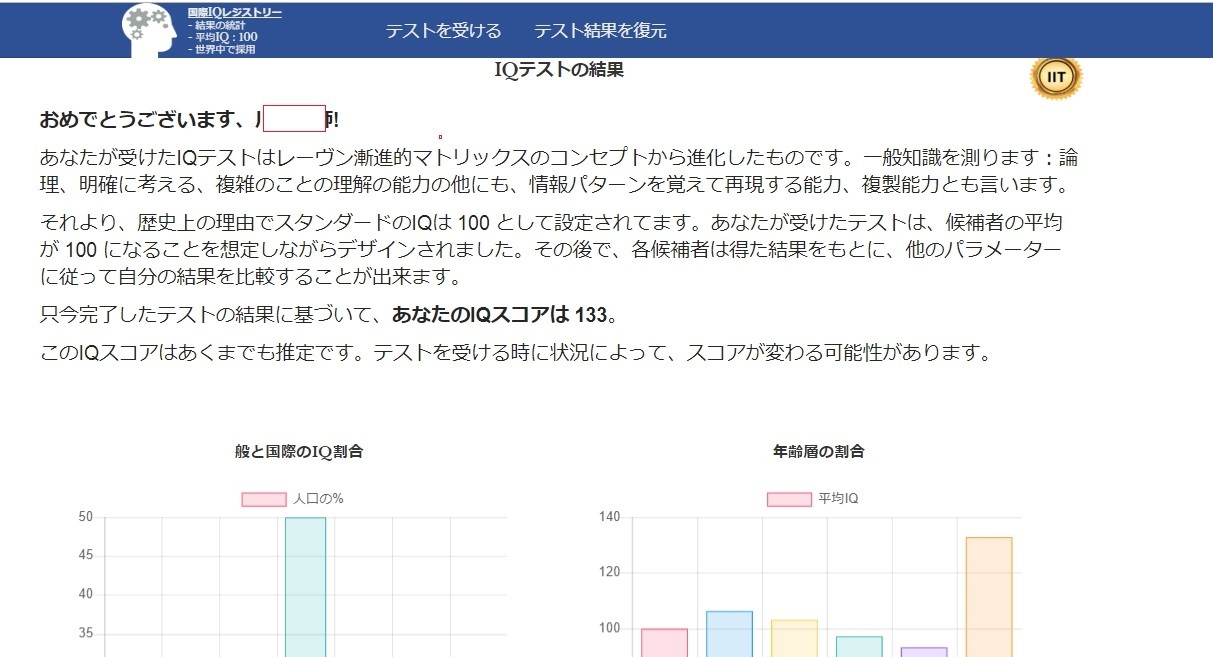The height and width of the screenshot is (657, 1213).
Task: Click the 国際IQレジストリー site title link
Action: 234,13
